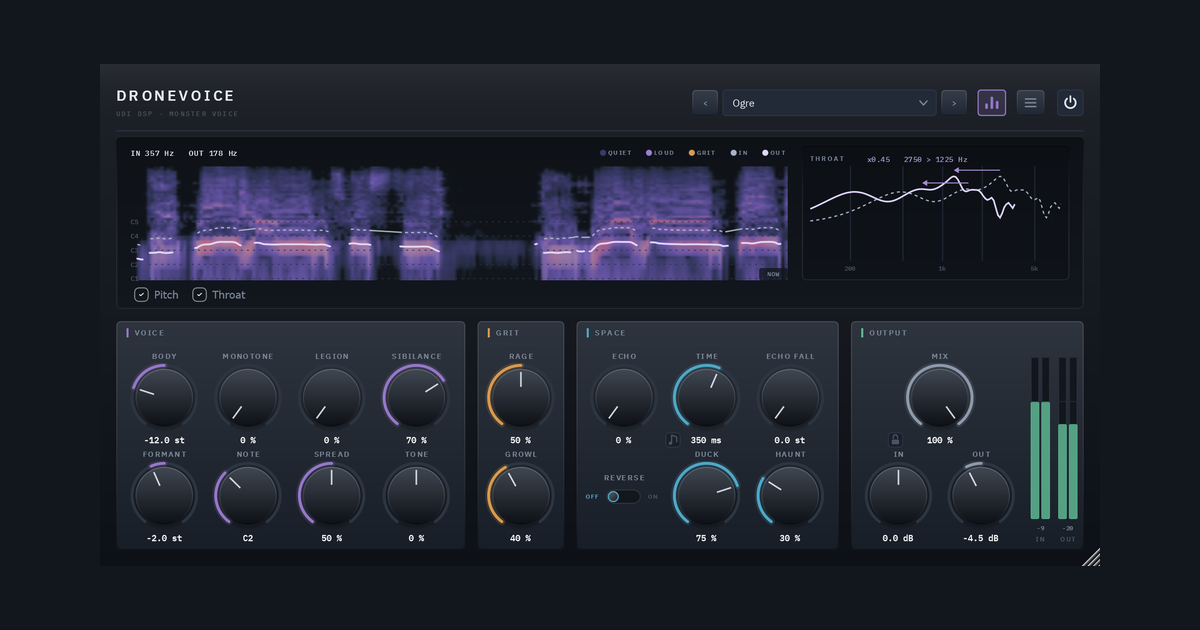Click the Formant knob
This screenshot has height=630, width=1200.
pyautogui.click(x=164, y=495)
